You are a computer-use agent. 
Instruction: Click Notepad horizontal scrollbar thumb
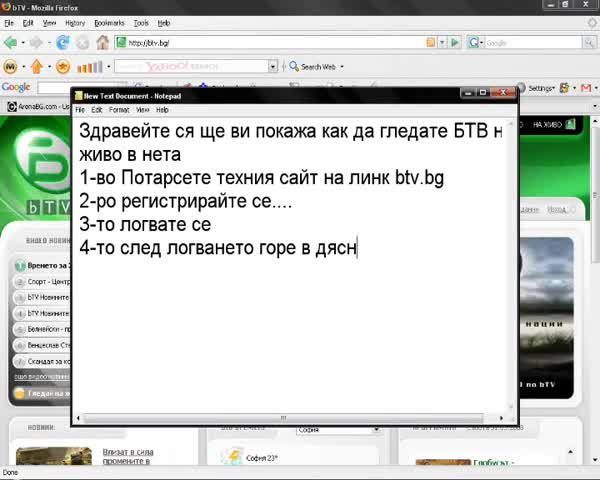(283, 418)
